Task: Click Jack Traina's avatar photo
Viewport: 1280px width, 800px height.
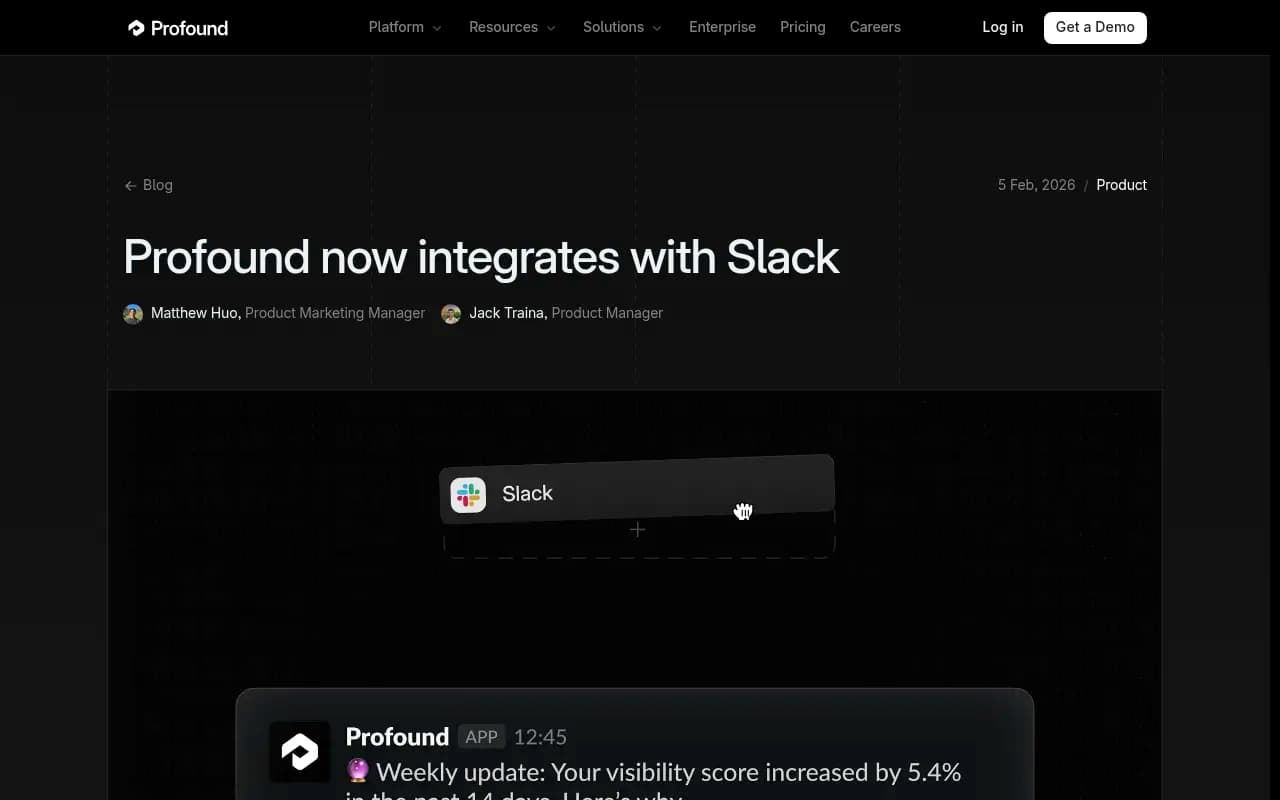Action: click(x=451, y=313)
